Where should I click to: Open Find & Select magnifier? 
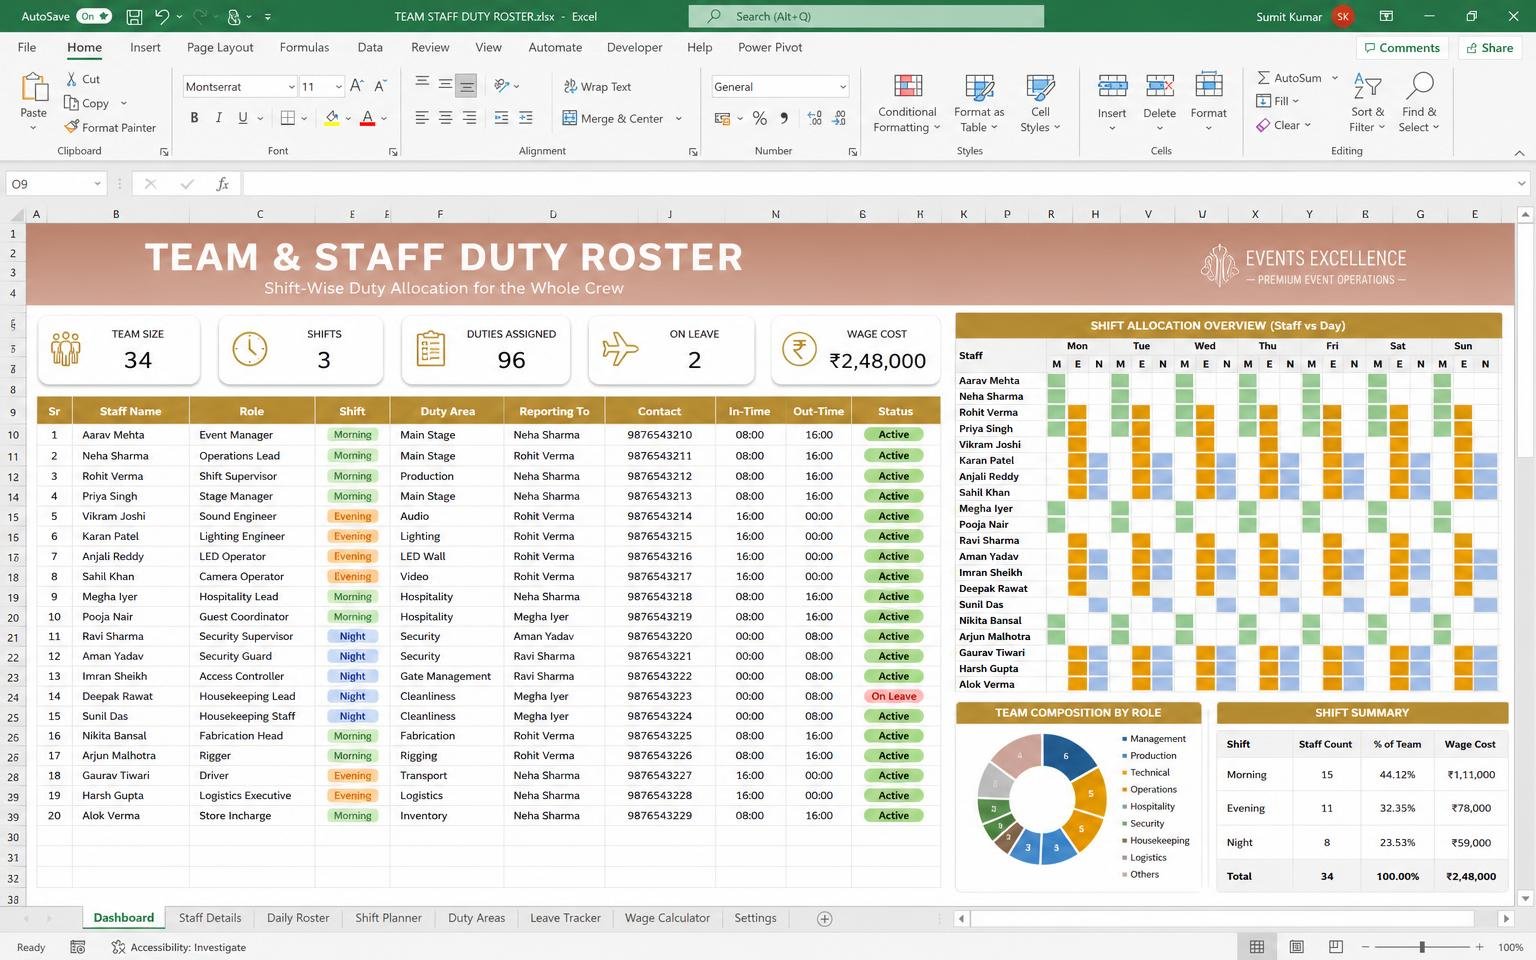pyautogui.click(x=1419, y=103)
